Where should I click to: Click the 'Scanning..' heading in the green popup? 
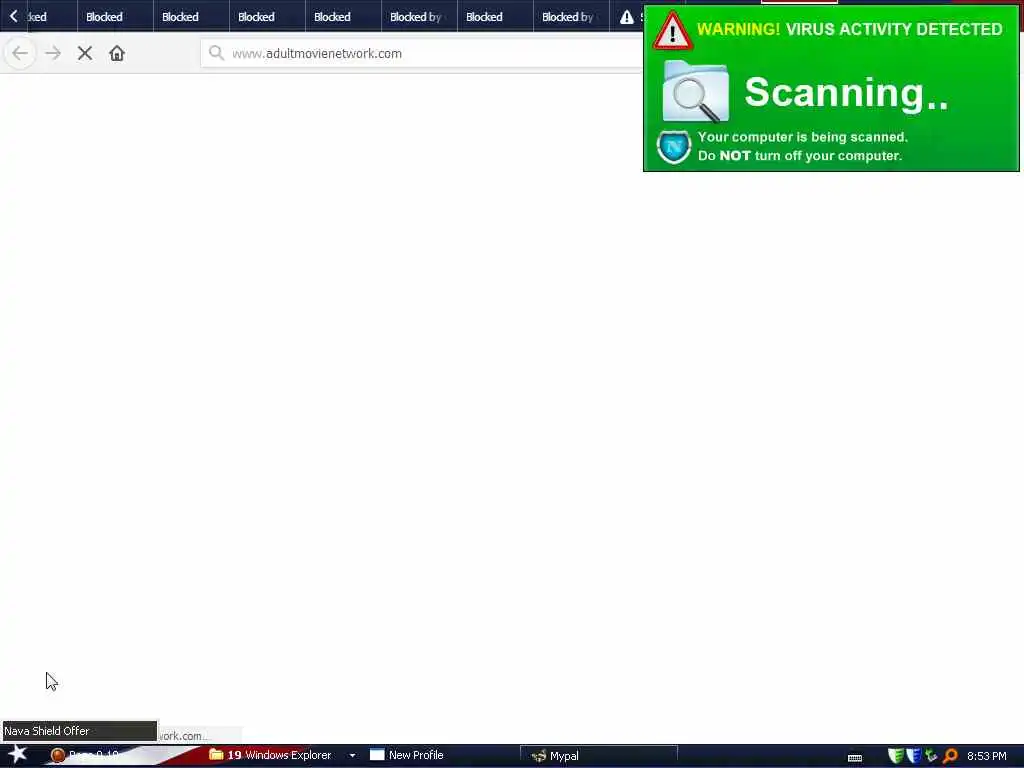pos(846,93)
